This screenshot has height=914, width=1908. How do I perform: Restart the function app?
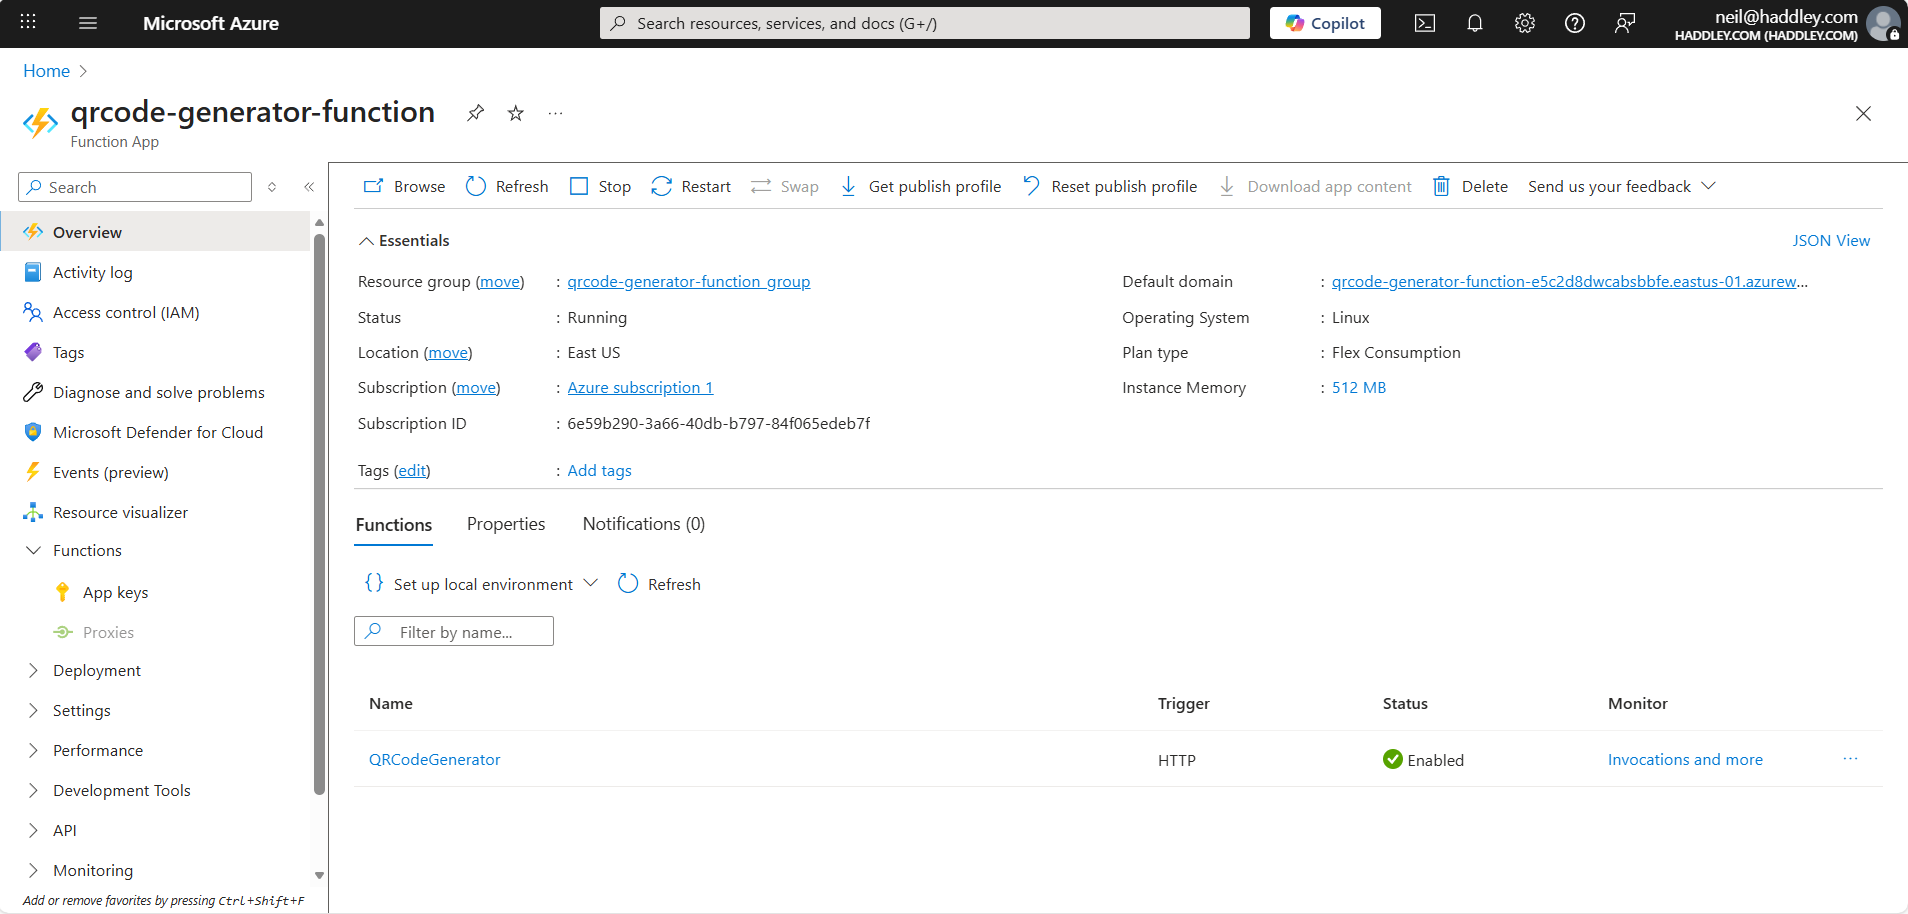(x=691, y=186)
